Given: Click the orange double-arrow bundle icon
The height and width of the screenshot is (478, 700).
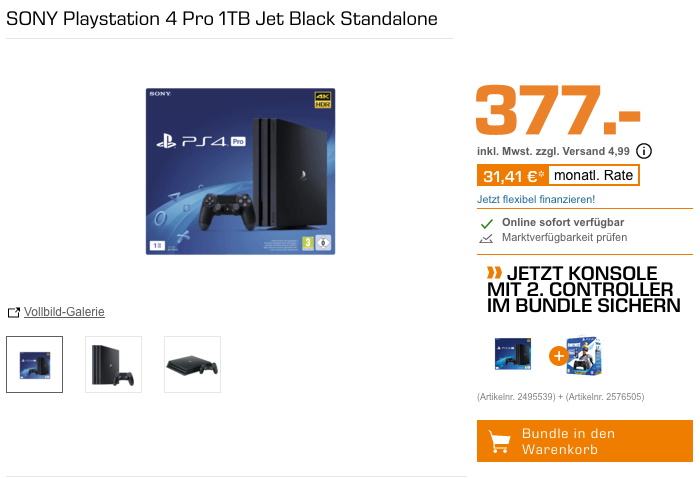Looking at the screenshot, I should click(x=494, y=272).
